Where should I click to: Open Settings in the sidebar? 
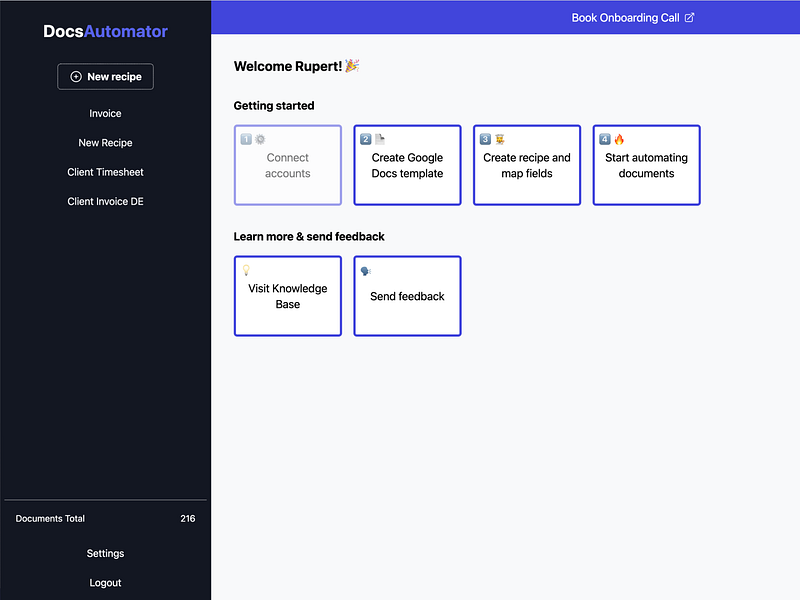[x=105, y=554]
